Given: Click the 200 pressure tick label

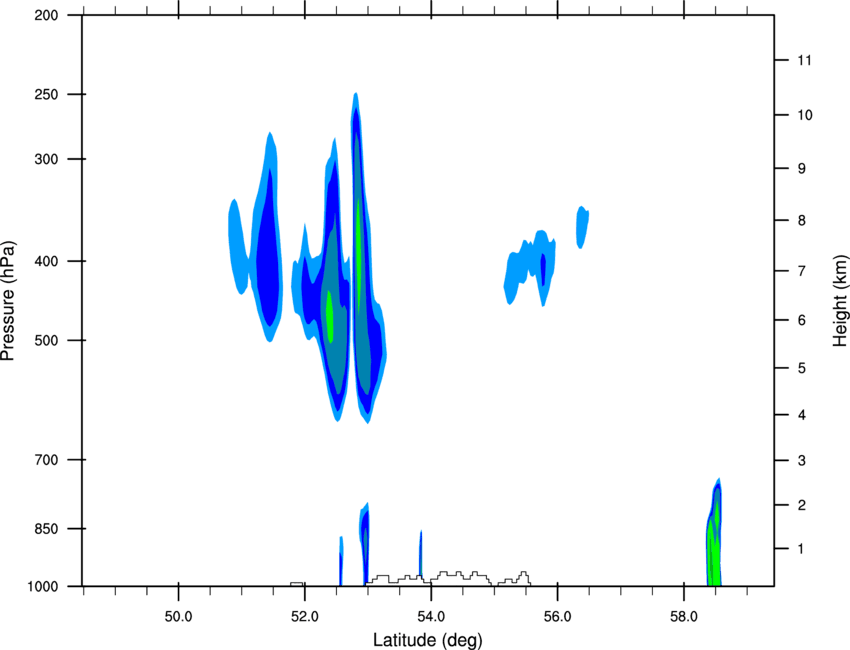Looking at the screenshot, I should [46, 15].
